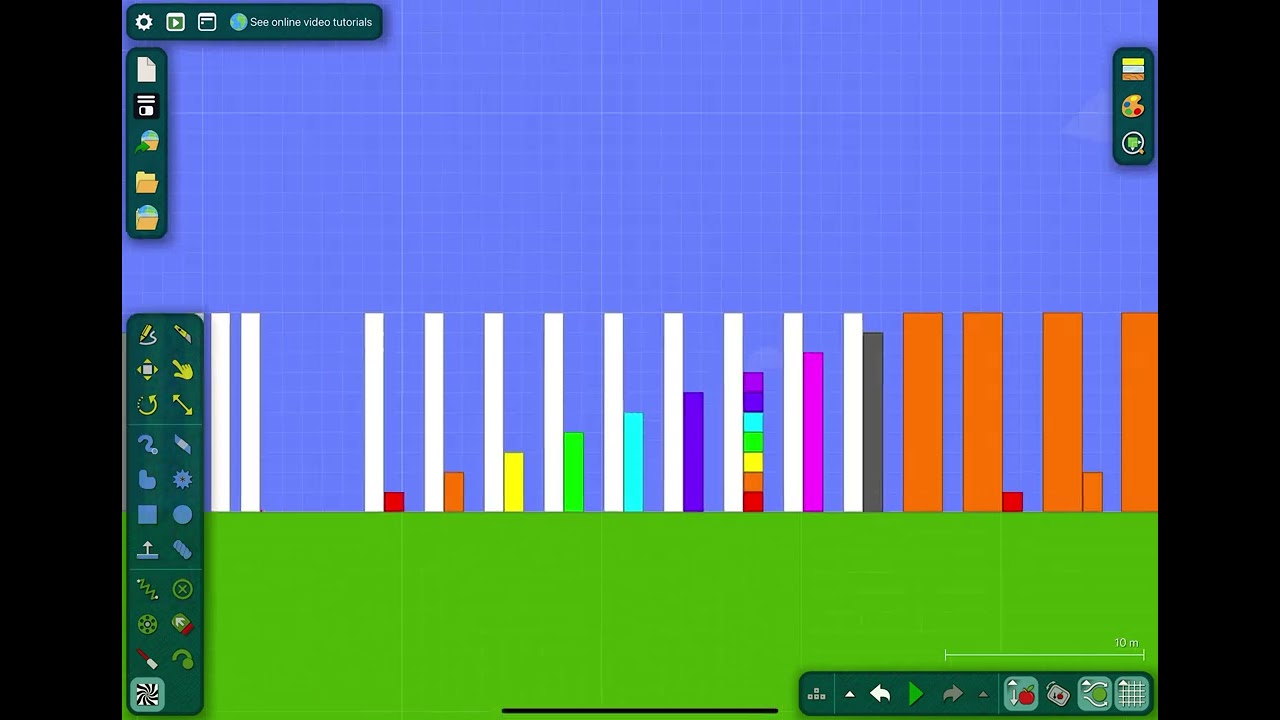Image resolution: width=1280 pixels, height=720 pixels.
Task: Select the yellow bar in scene
Action: click(514, 482)
